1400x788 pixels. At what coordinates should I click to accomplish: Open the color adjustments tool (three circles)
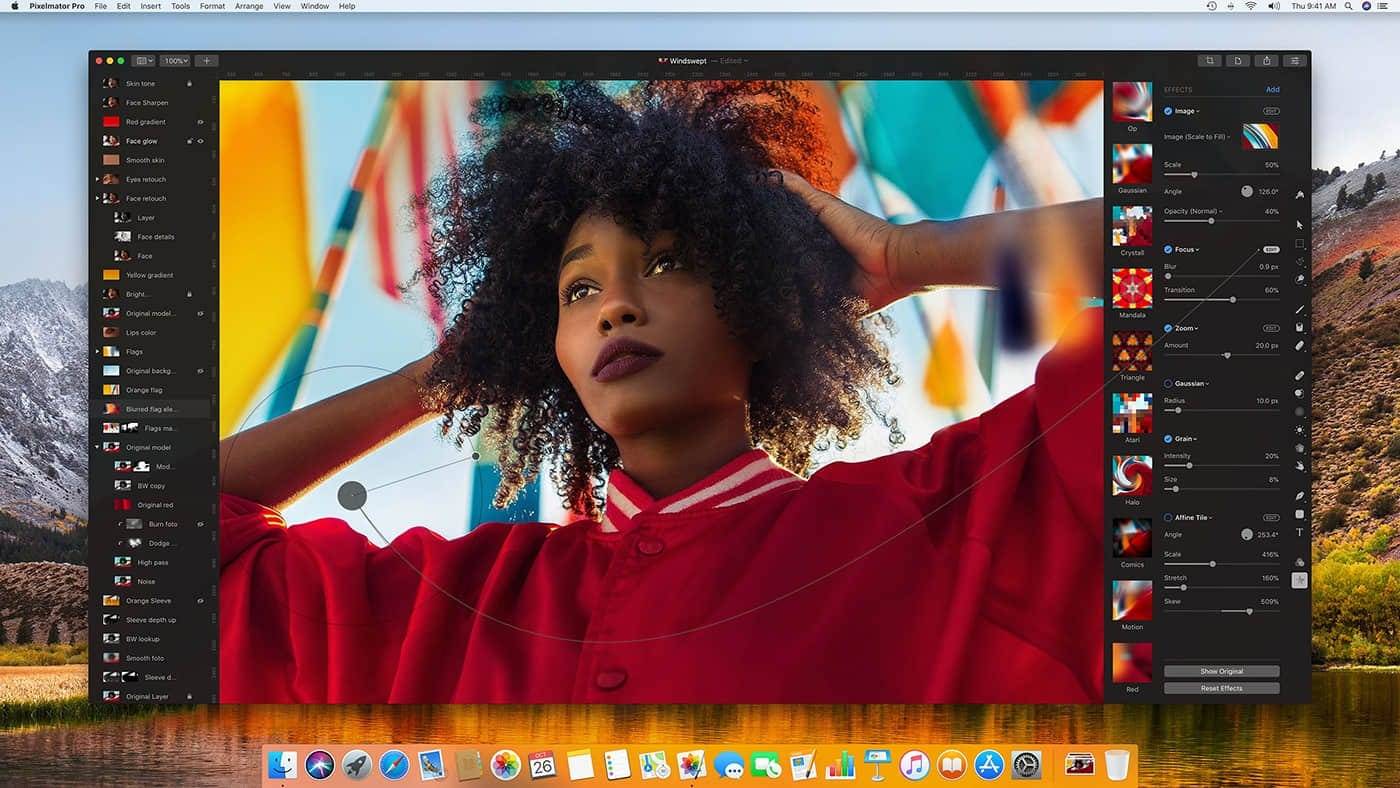(1299, 562)
